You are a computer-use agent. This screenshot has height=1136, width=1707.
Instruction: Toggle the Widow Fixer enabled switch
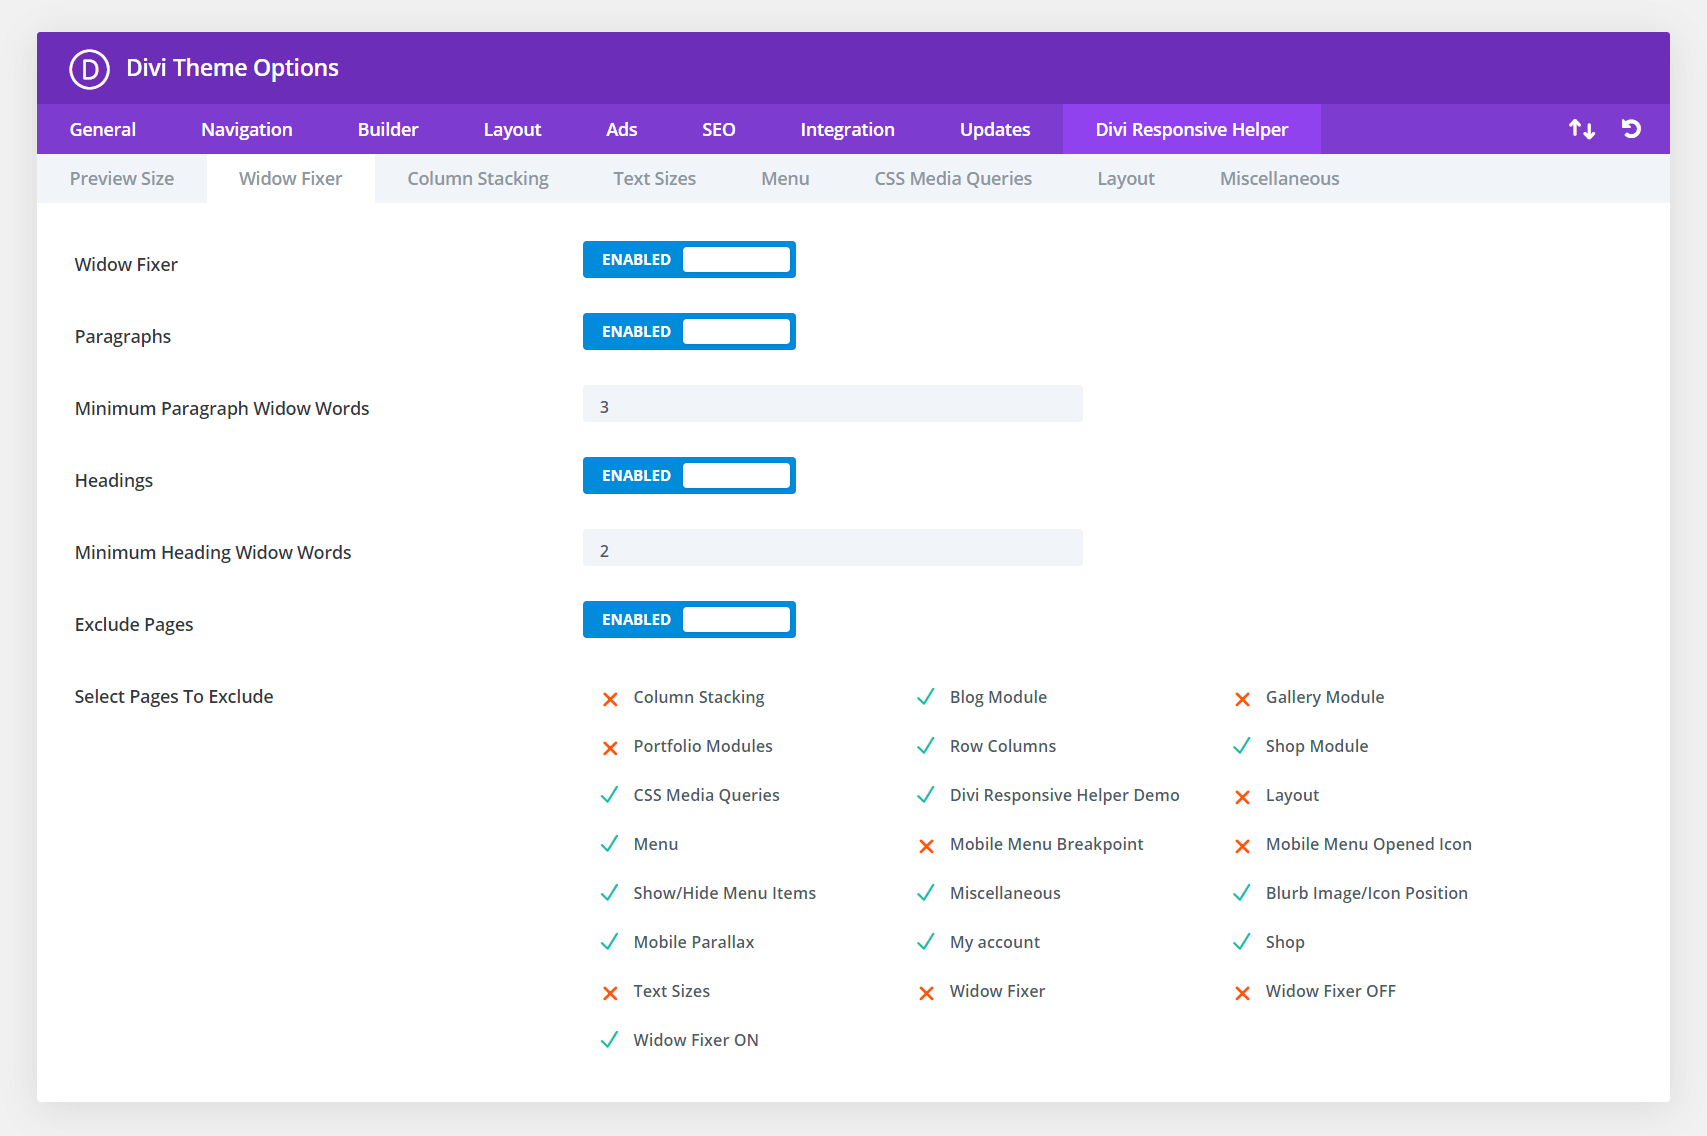point(689,260)
